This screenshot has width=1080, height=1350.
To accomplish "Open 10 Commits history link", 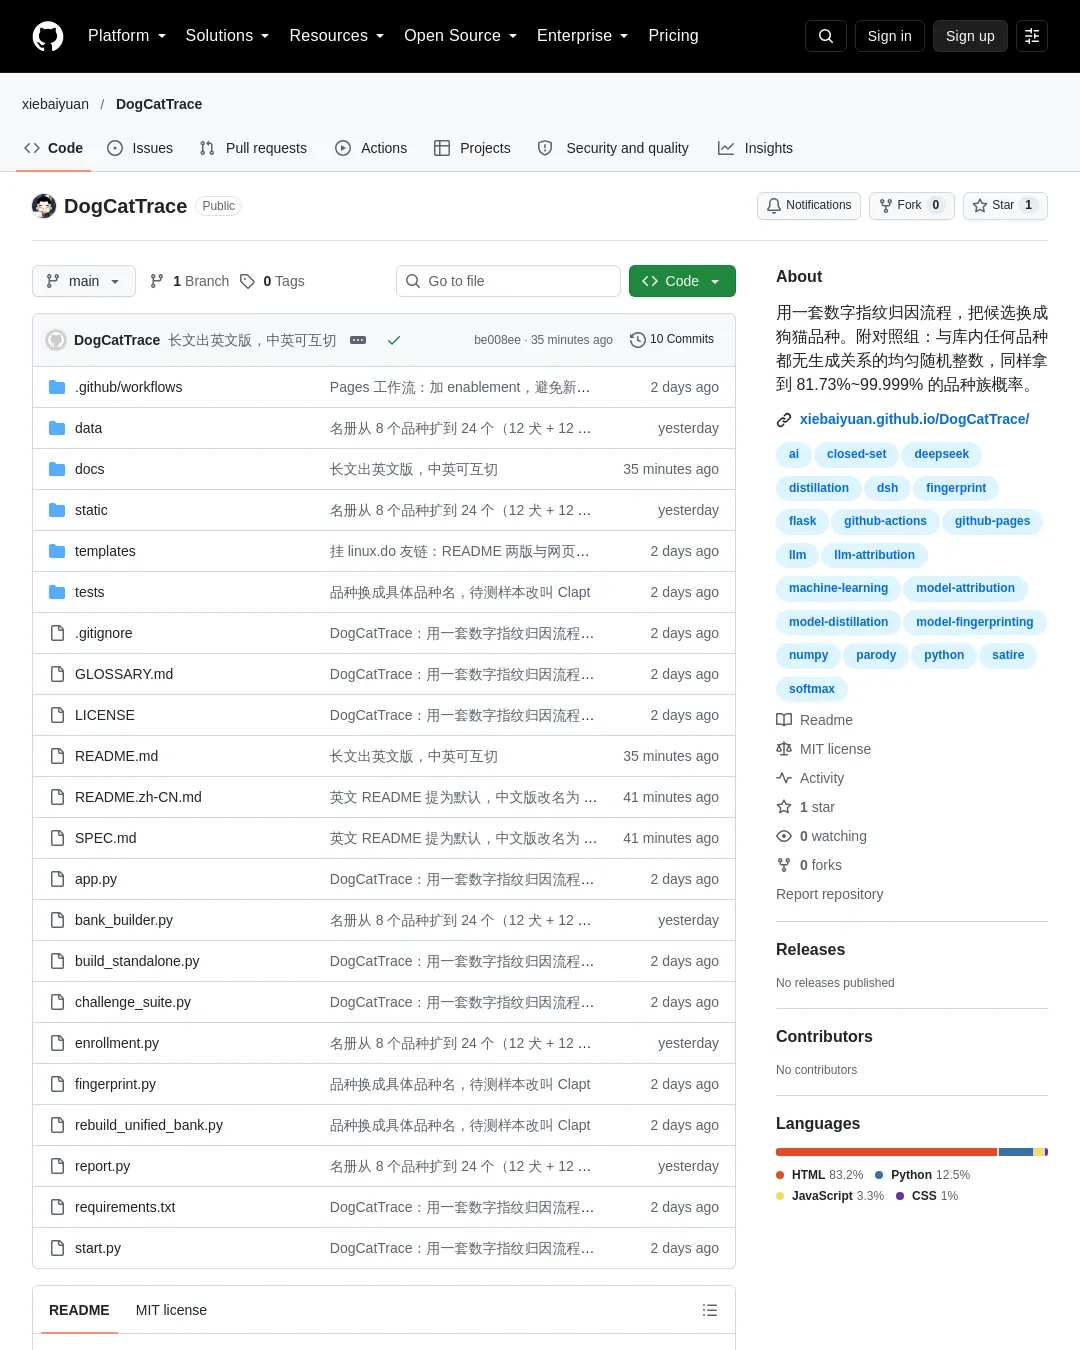I will click(672, 340).
